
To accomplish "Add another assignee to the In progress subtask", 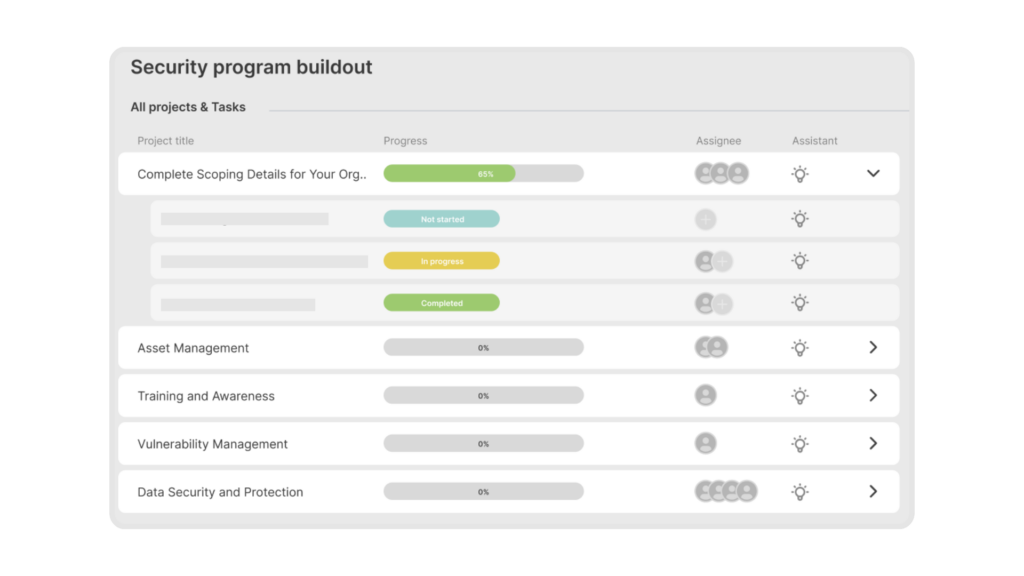I will click(722, 262).
